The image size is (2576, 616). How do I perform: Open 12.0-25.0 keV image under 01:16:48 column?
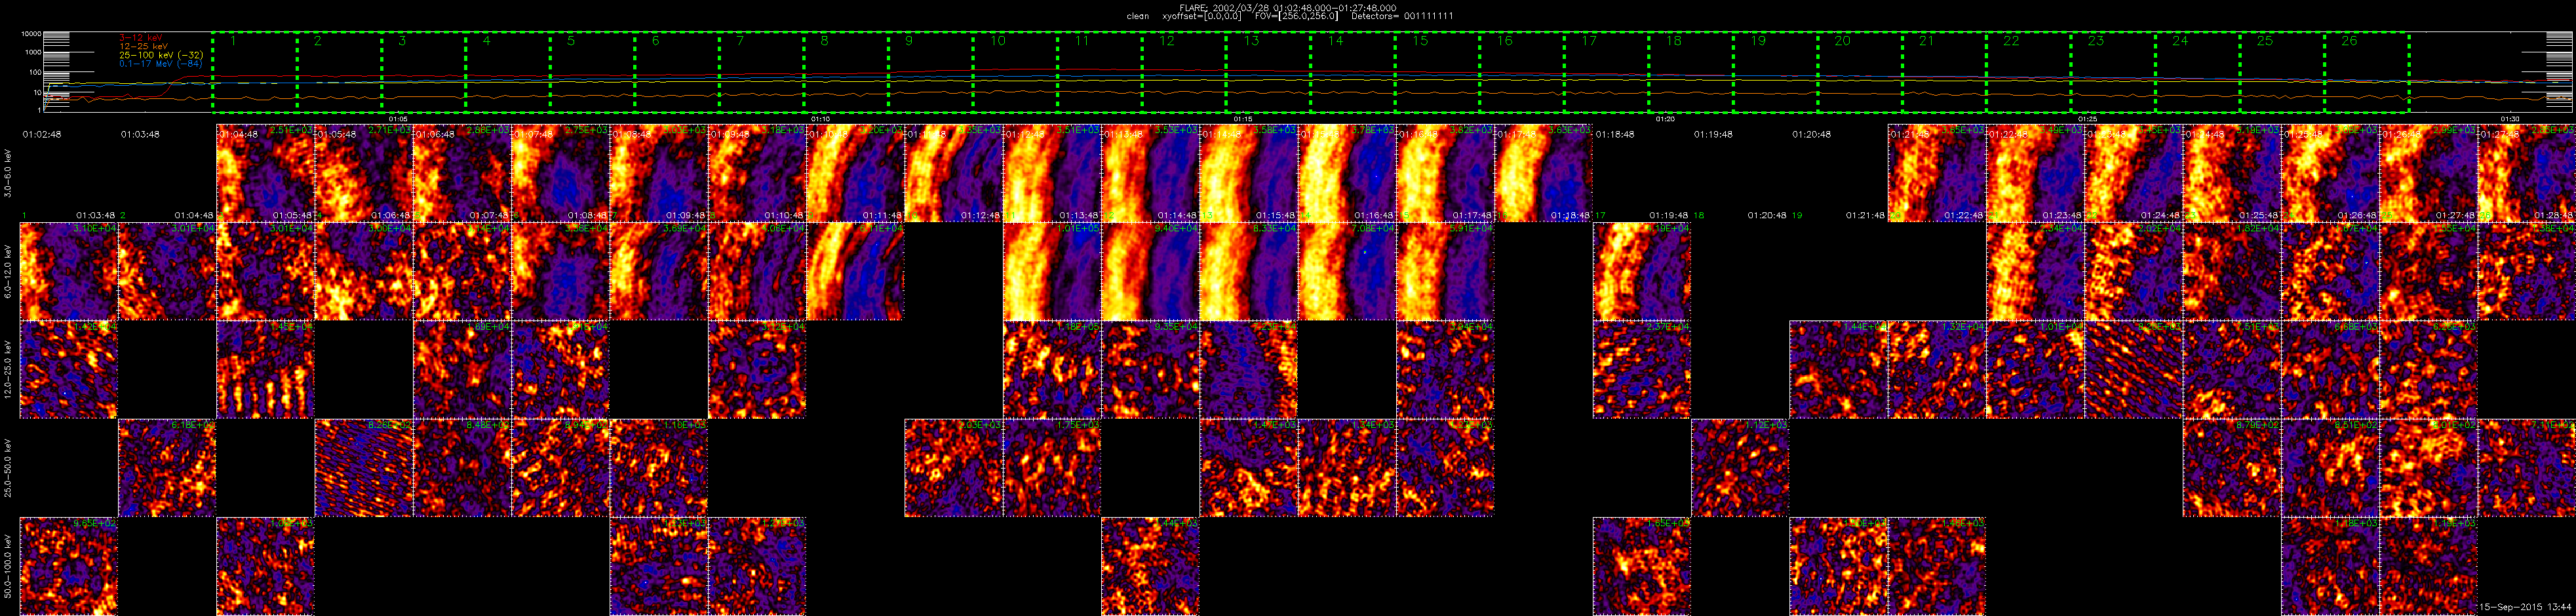(1446, 370)
